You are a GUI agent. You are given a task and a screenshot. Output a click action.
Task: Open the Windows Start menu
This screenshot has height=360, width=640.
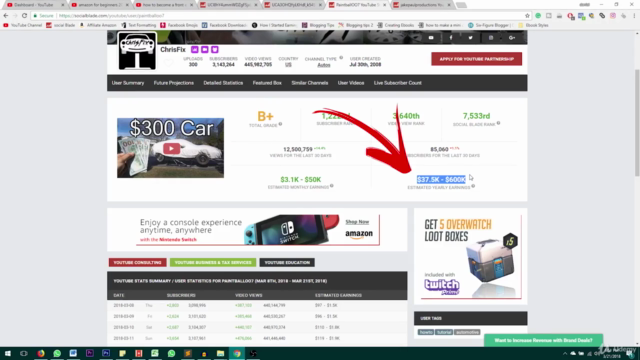[7, 353]
